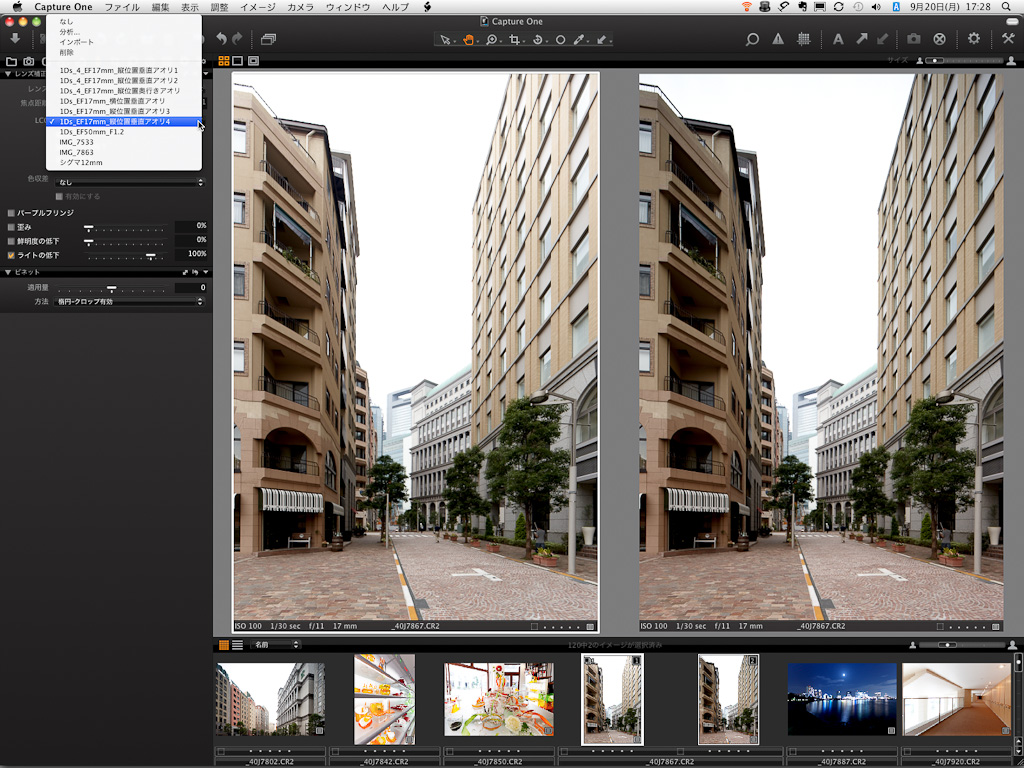1024x768 pixels.
Task: Select the night skyline thumbnail _40J7887.CR2
Action: 842,699
